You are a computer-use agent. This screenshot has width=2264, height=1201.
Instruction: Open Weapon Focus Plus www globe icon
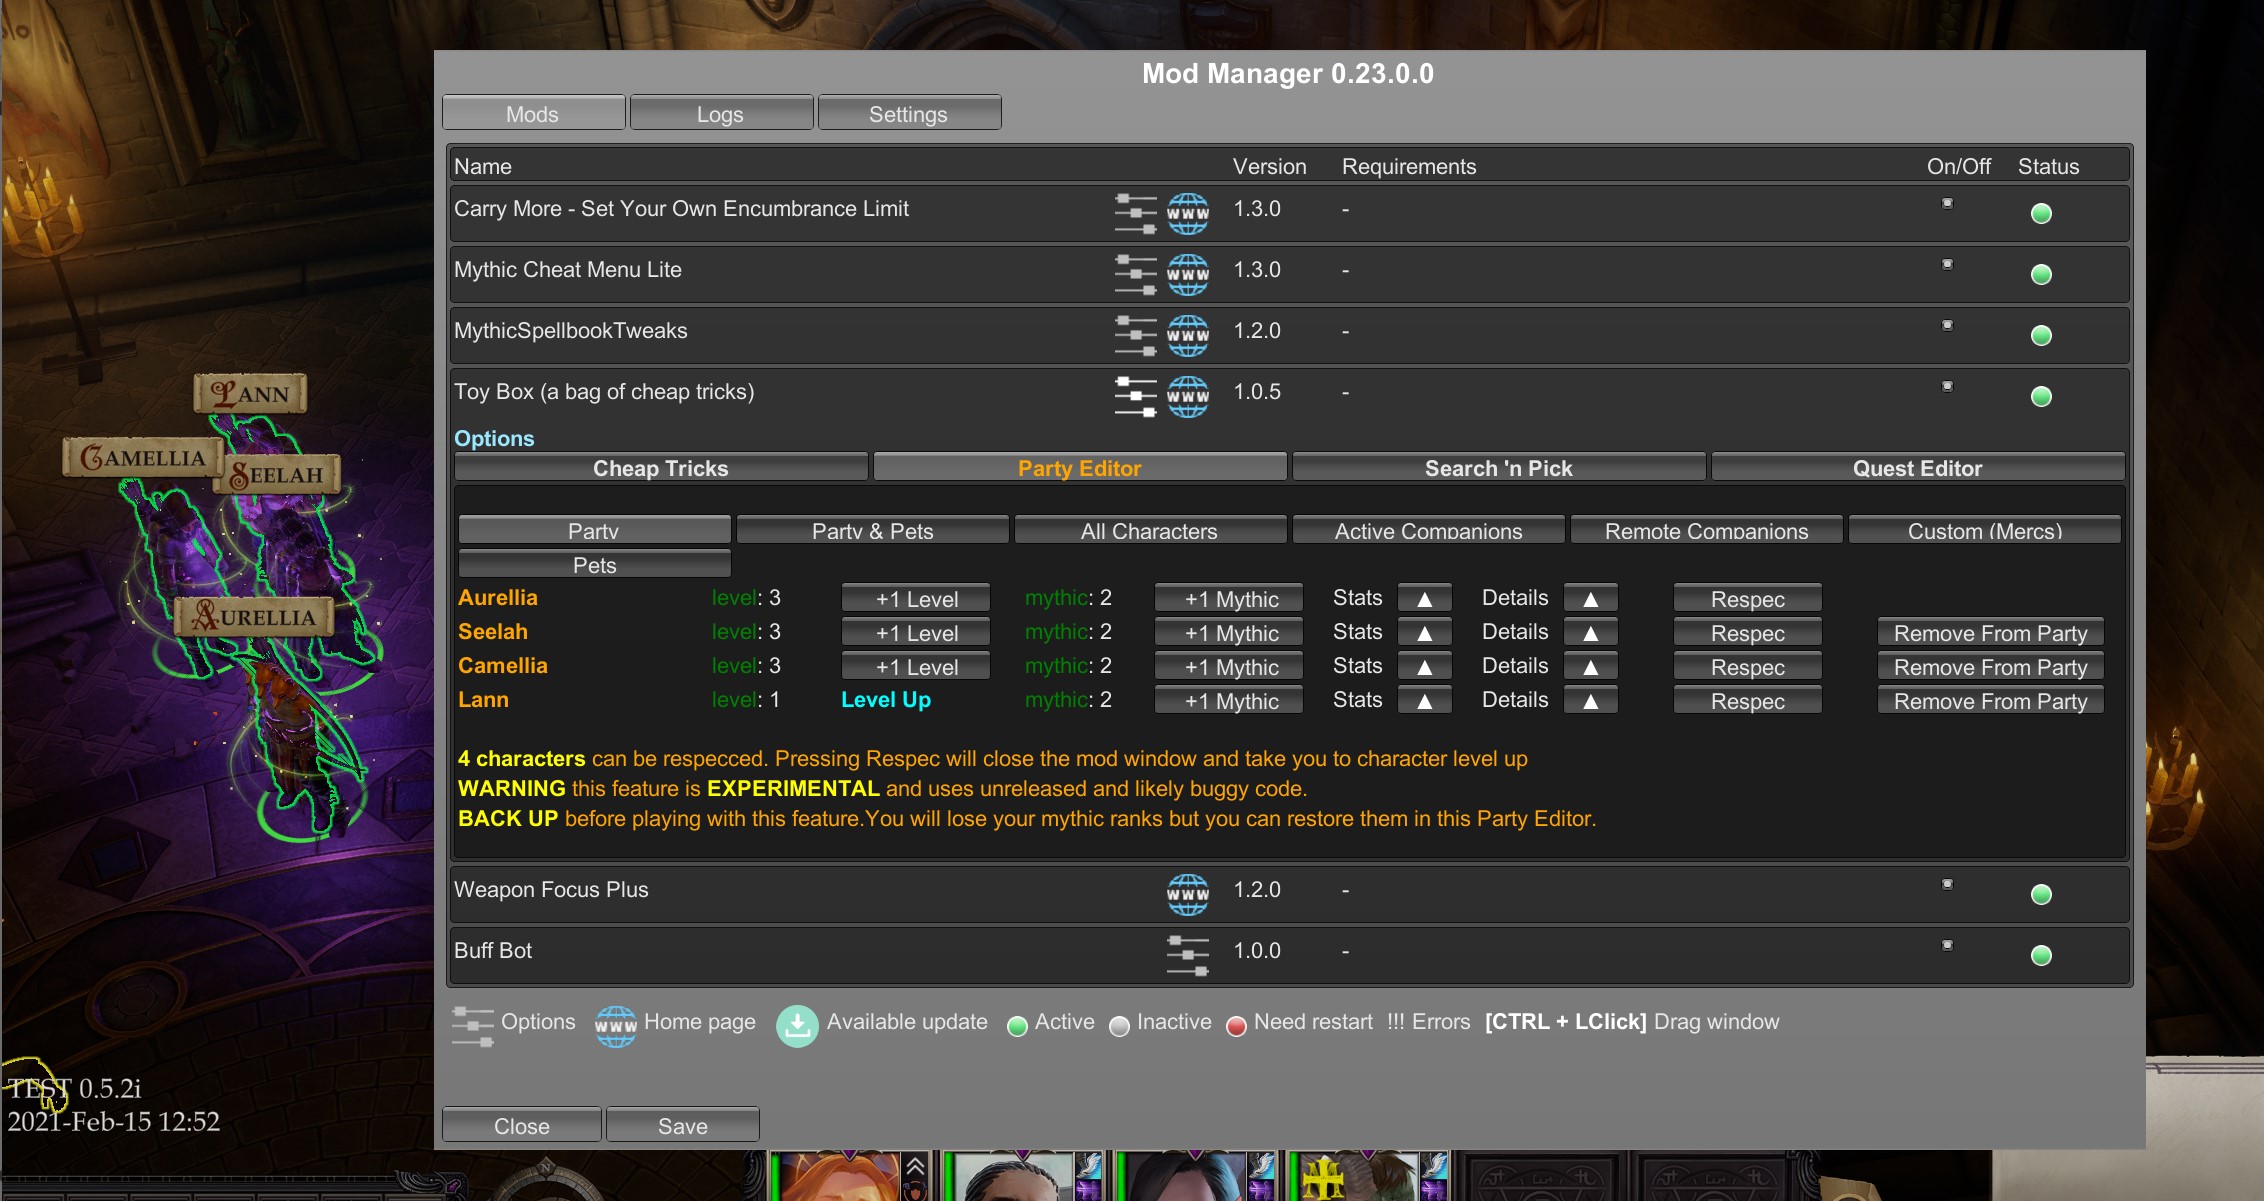[x=1188, y=894]
